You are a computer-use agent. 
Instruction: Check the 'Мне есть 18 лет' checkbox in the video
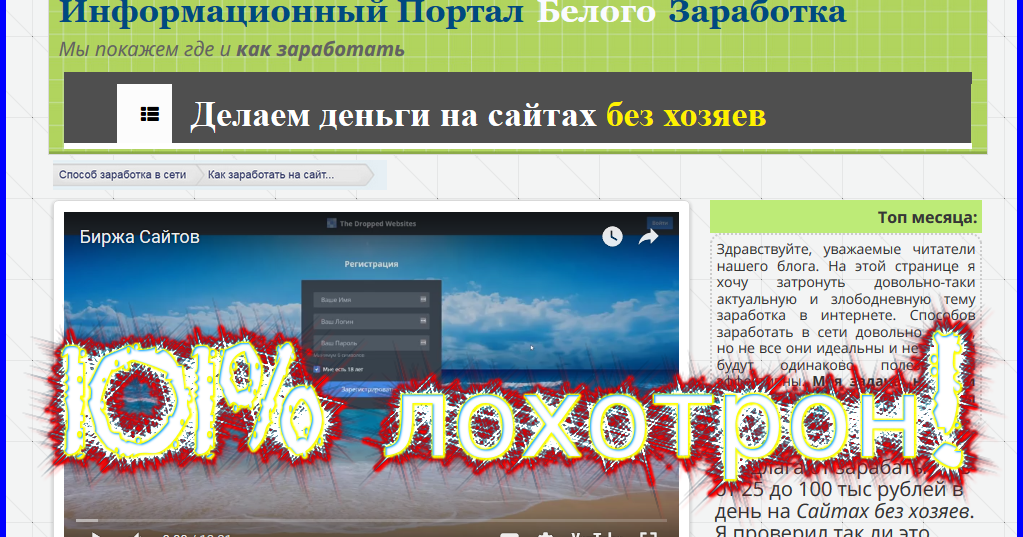click(x=317, y=369)
